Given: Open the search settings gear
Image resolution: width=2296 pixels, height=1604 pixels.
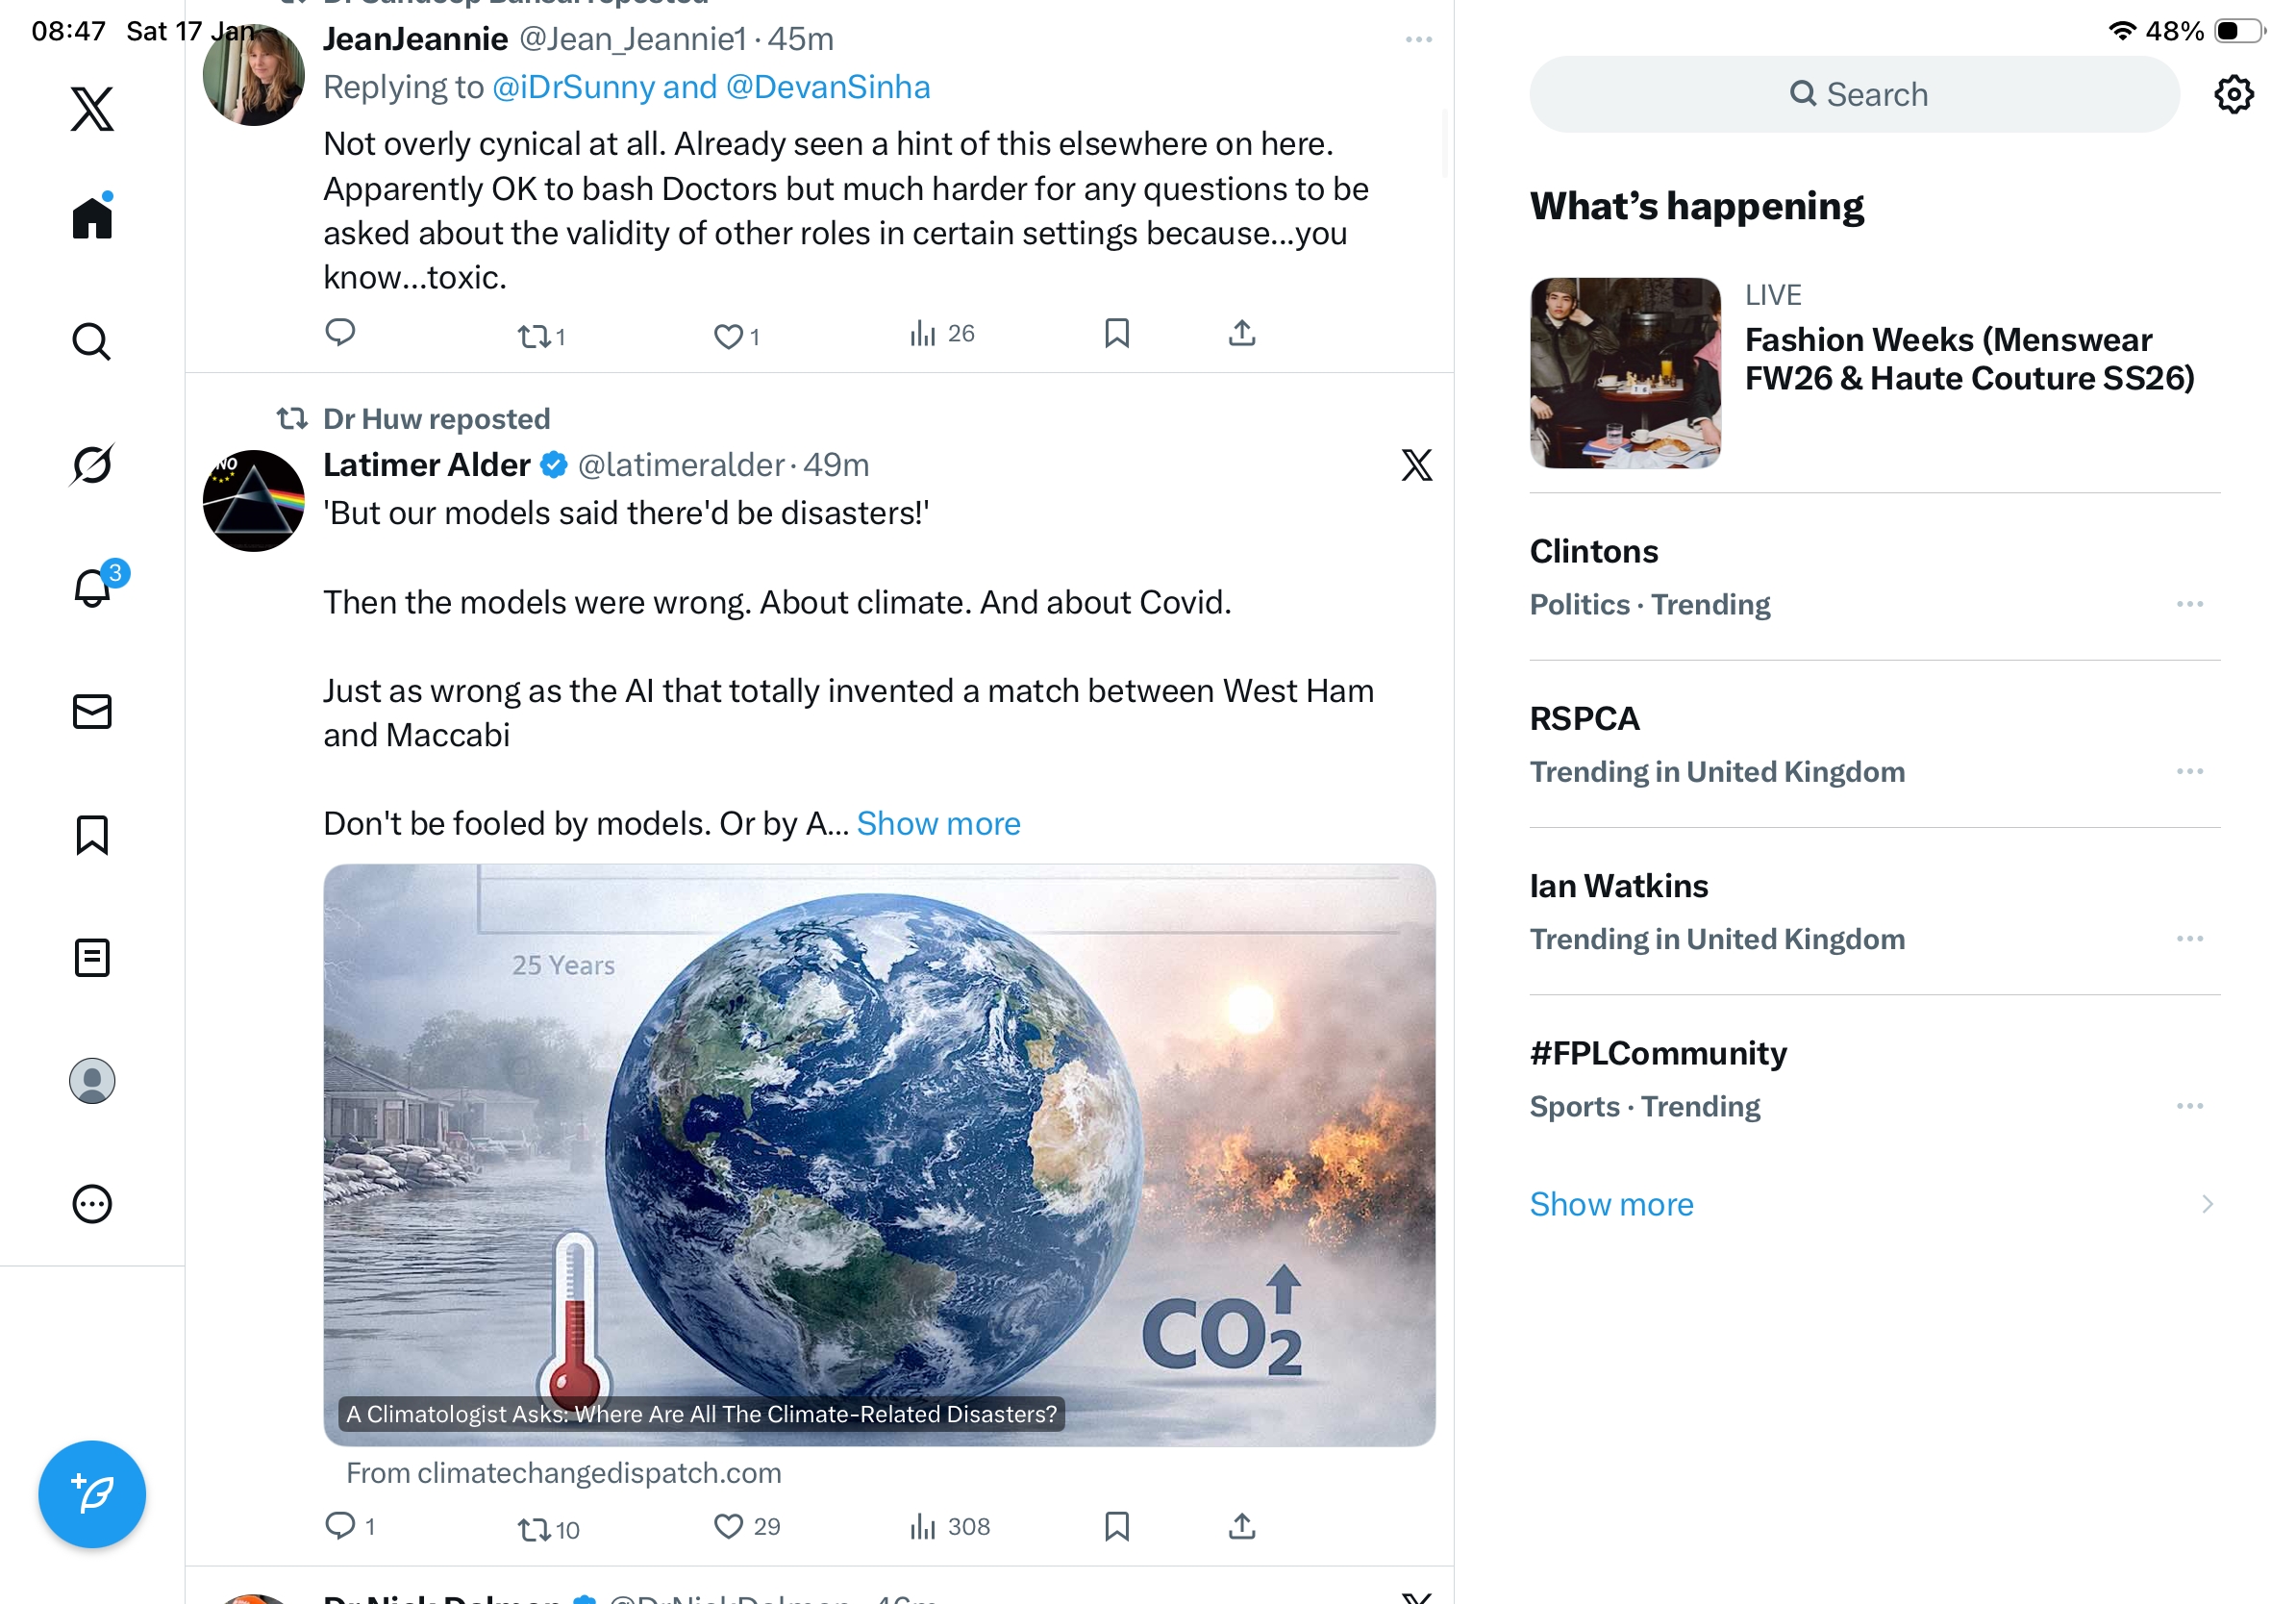Looking at the screenshot, I should [2233, 95].
